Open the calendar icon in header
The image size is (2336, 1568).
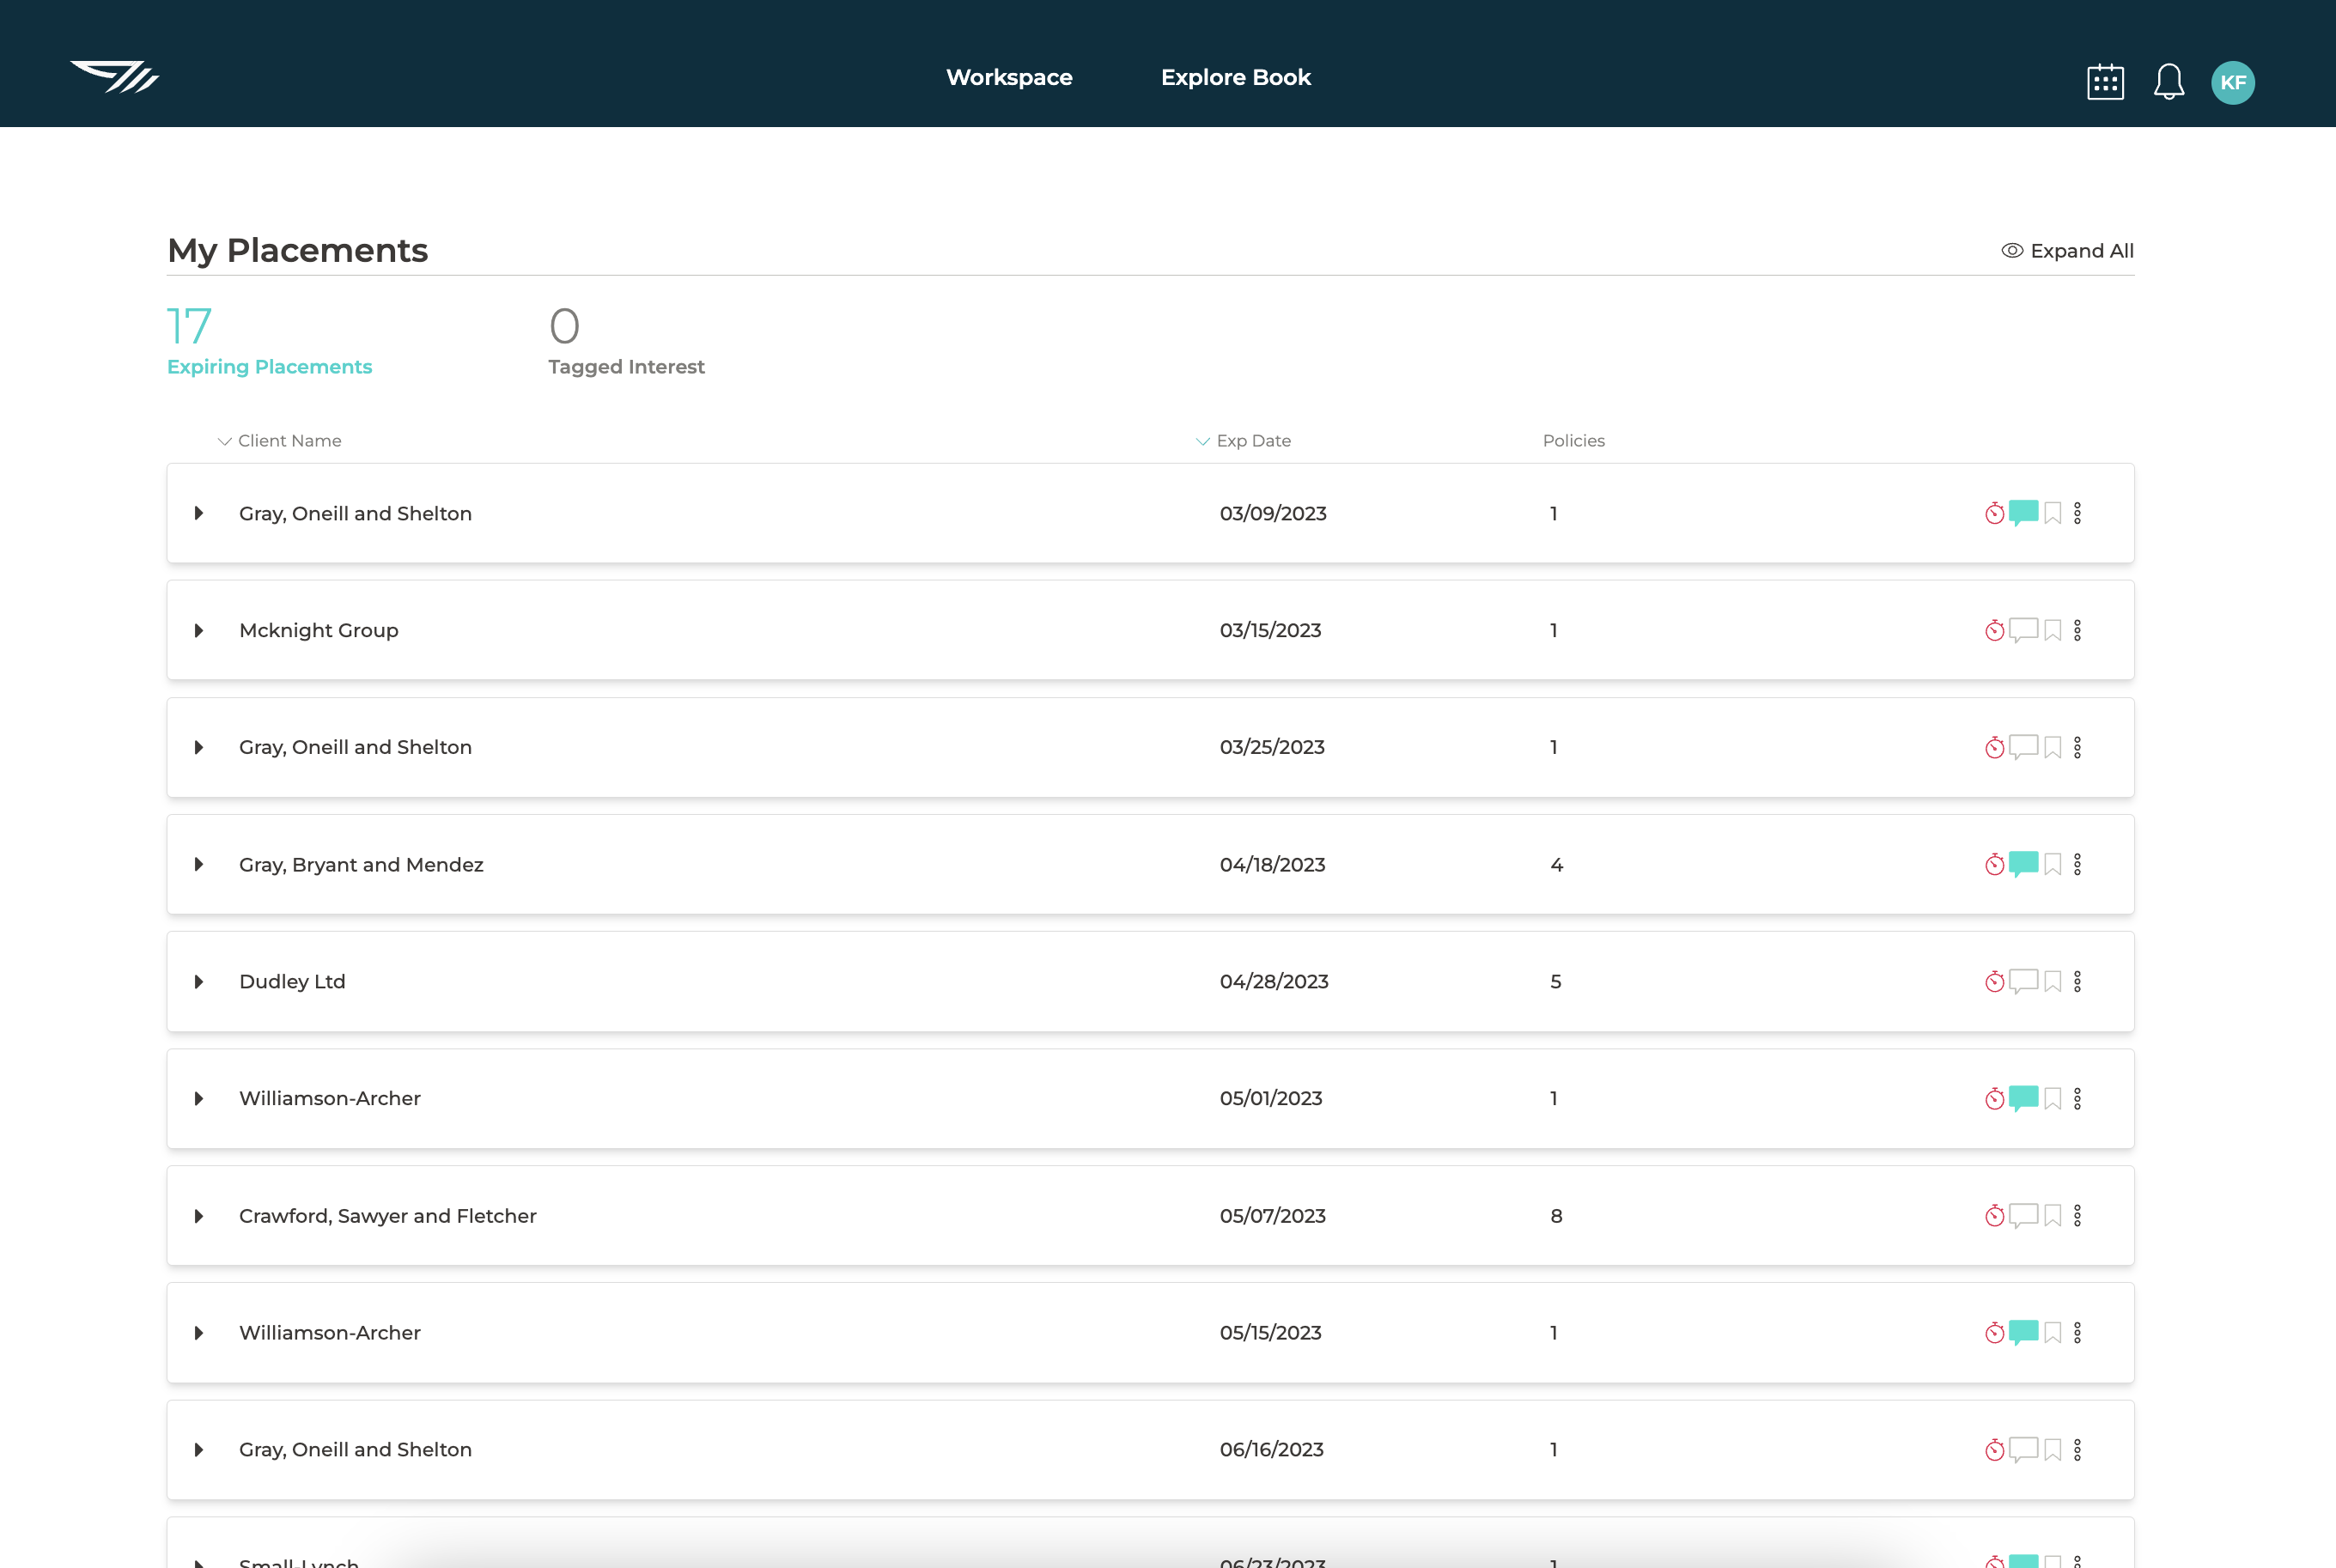2105,82
